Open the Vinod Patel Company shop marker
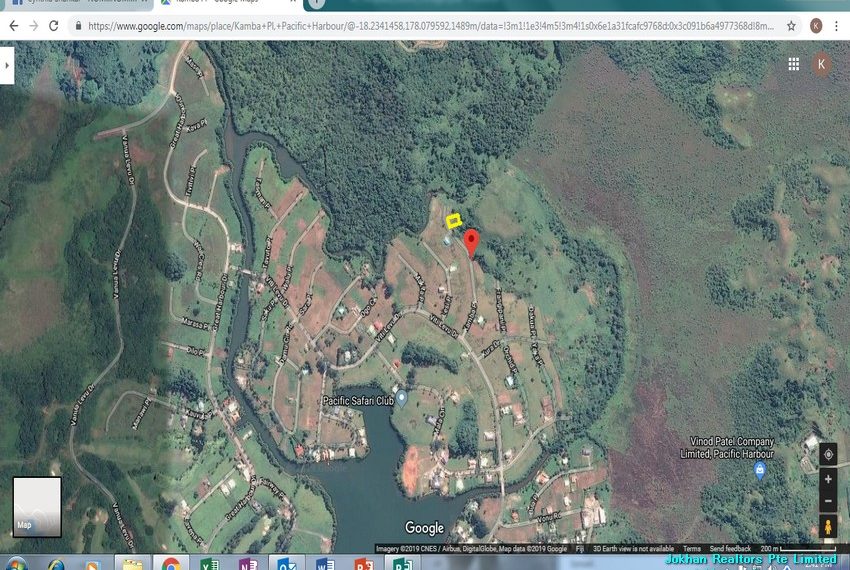 pyautogui.click(x=760, y=471)
